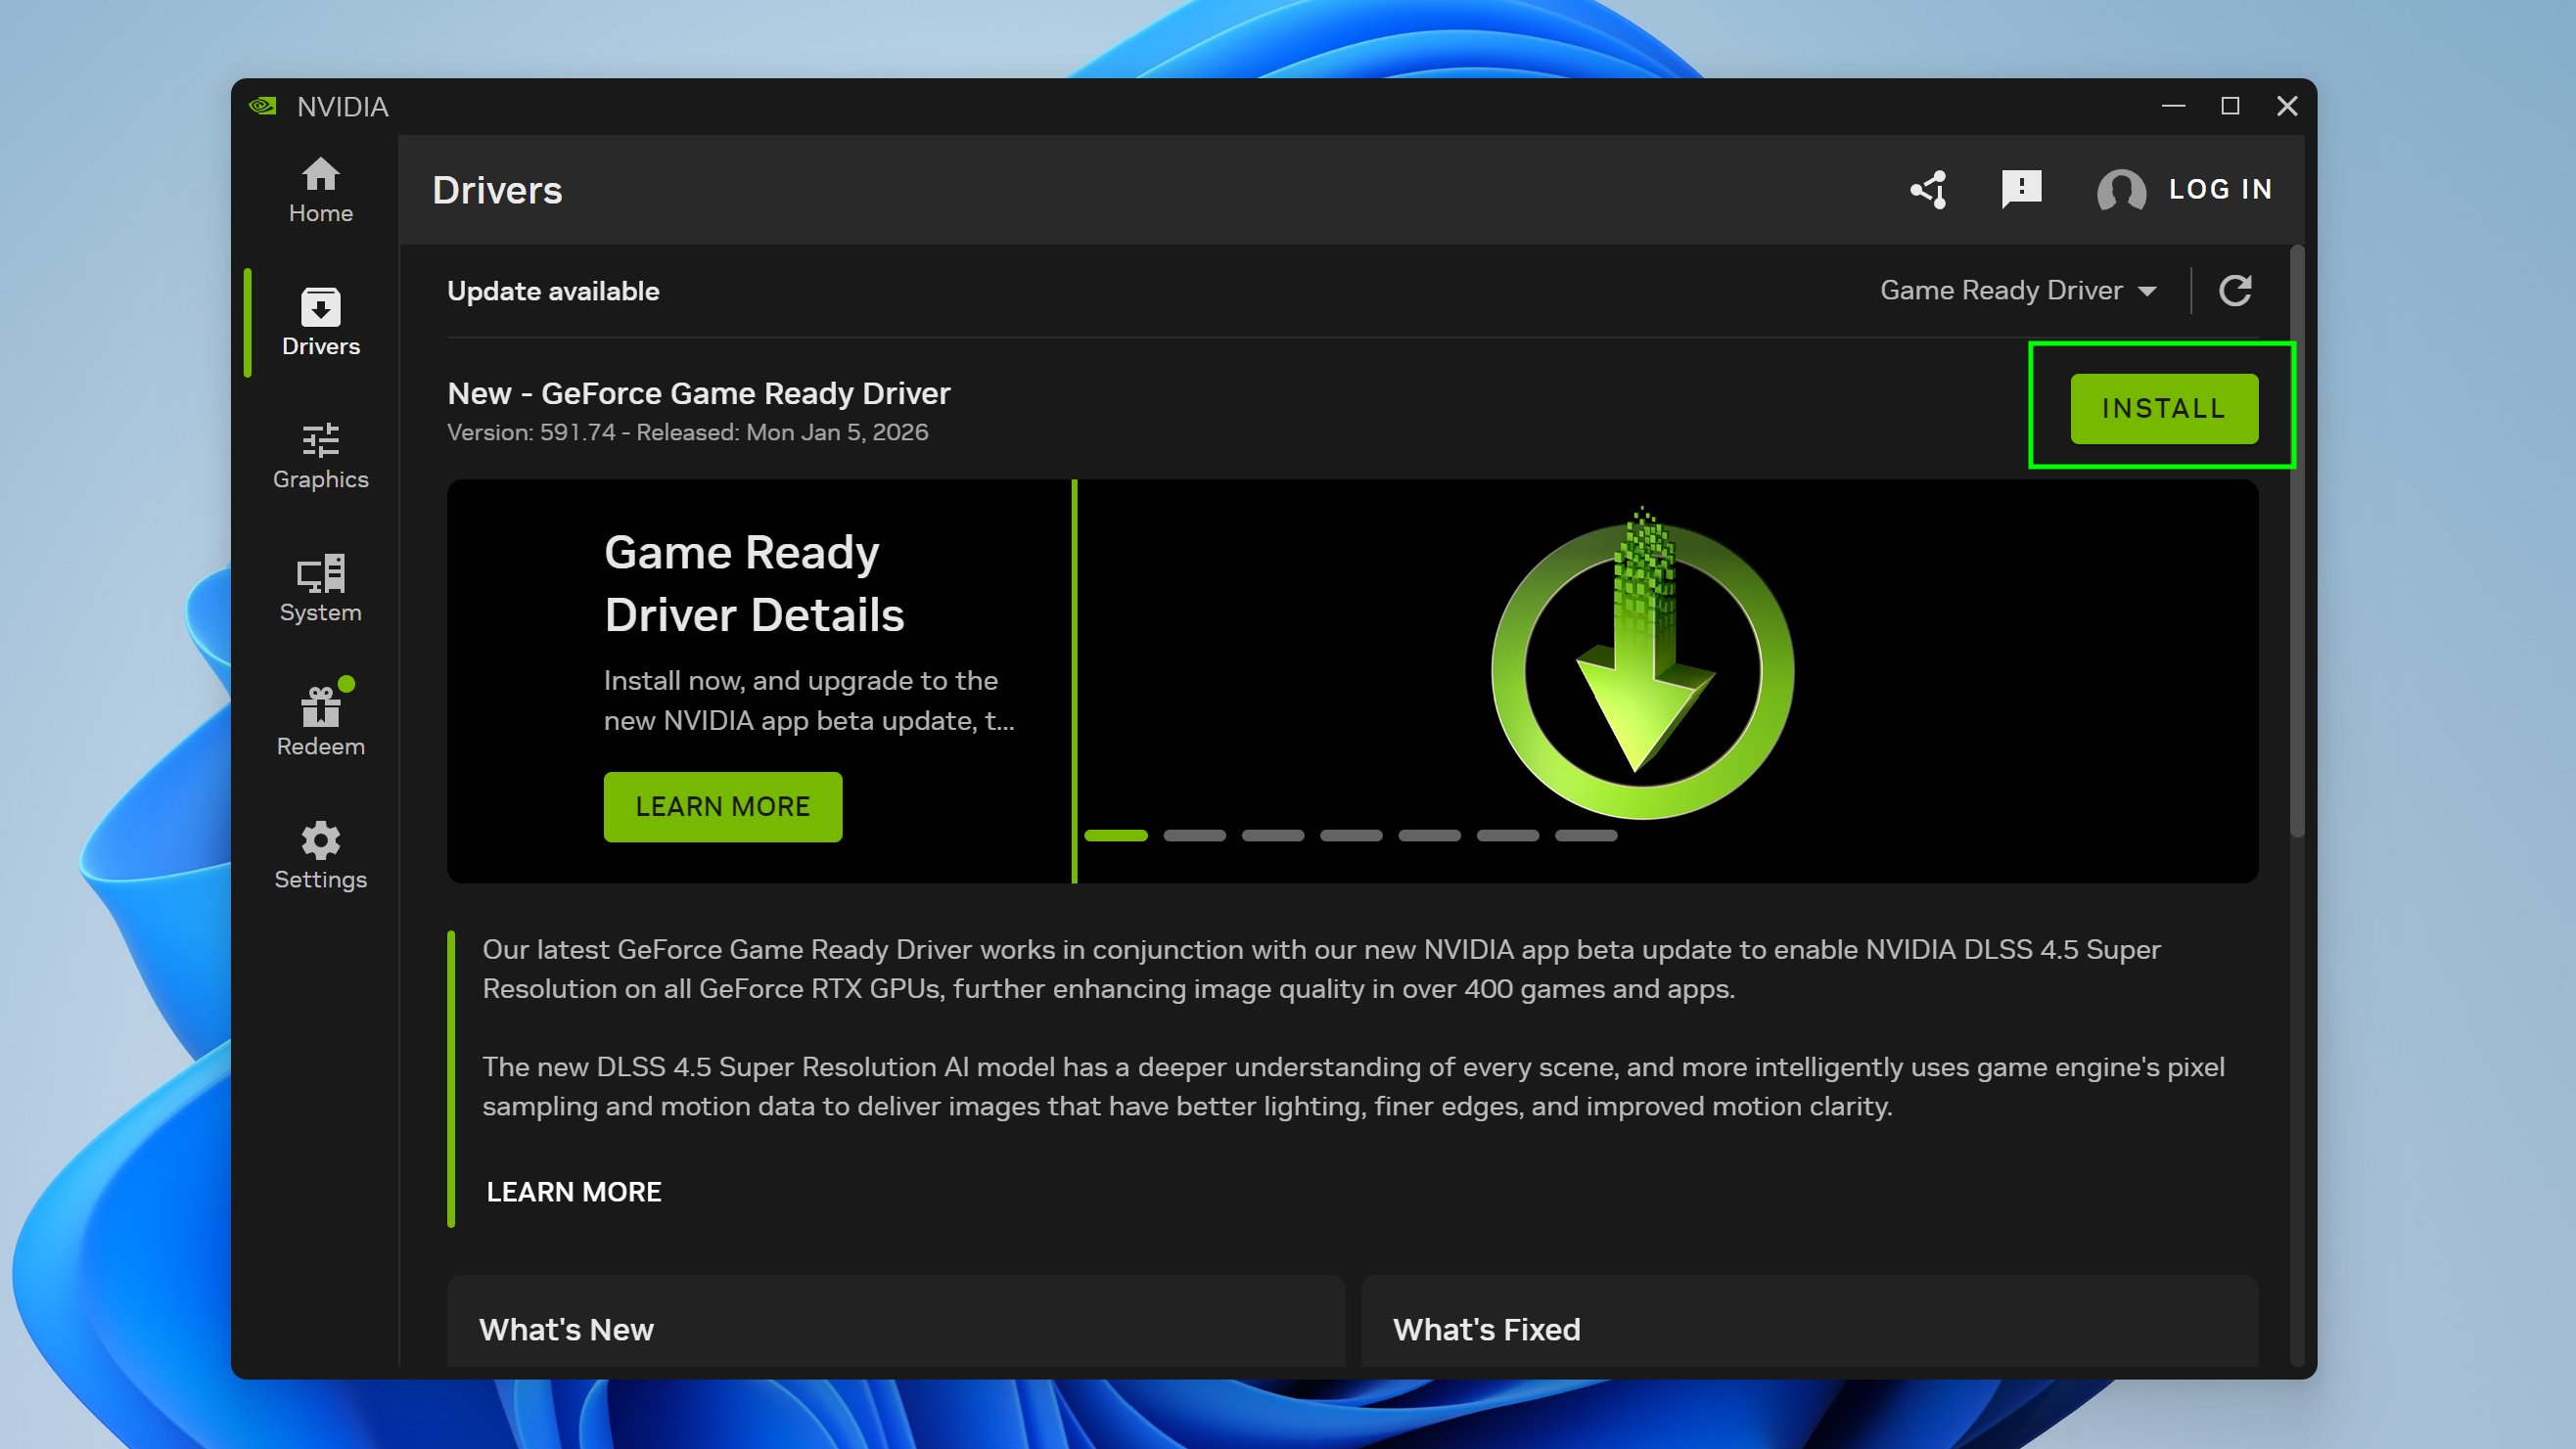The width and height of the screenshot is (2576, 1449).
Task: Click the user avatar icon
Action: [2120, 190]
